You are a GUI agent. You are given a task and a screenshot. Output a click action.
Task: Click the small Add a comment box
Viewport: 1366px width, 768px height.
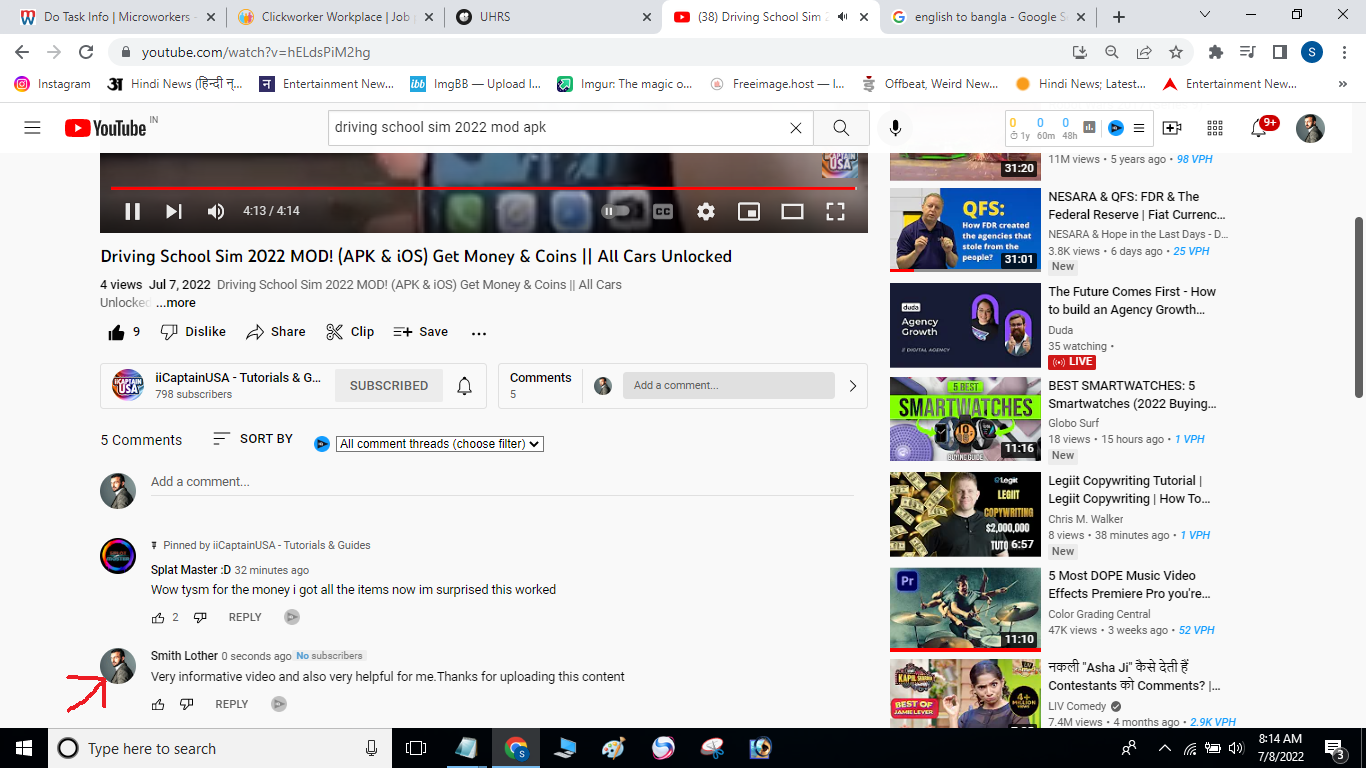click(728, 385)
